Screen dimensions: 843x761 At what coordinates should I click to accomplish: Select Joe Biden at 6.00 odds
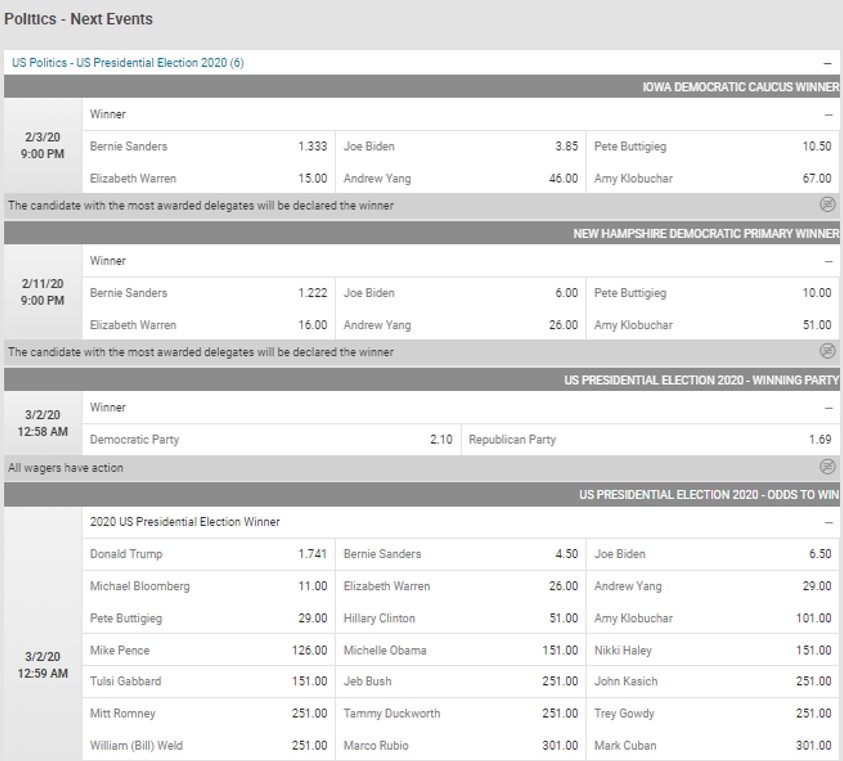(x=461, y=293)
